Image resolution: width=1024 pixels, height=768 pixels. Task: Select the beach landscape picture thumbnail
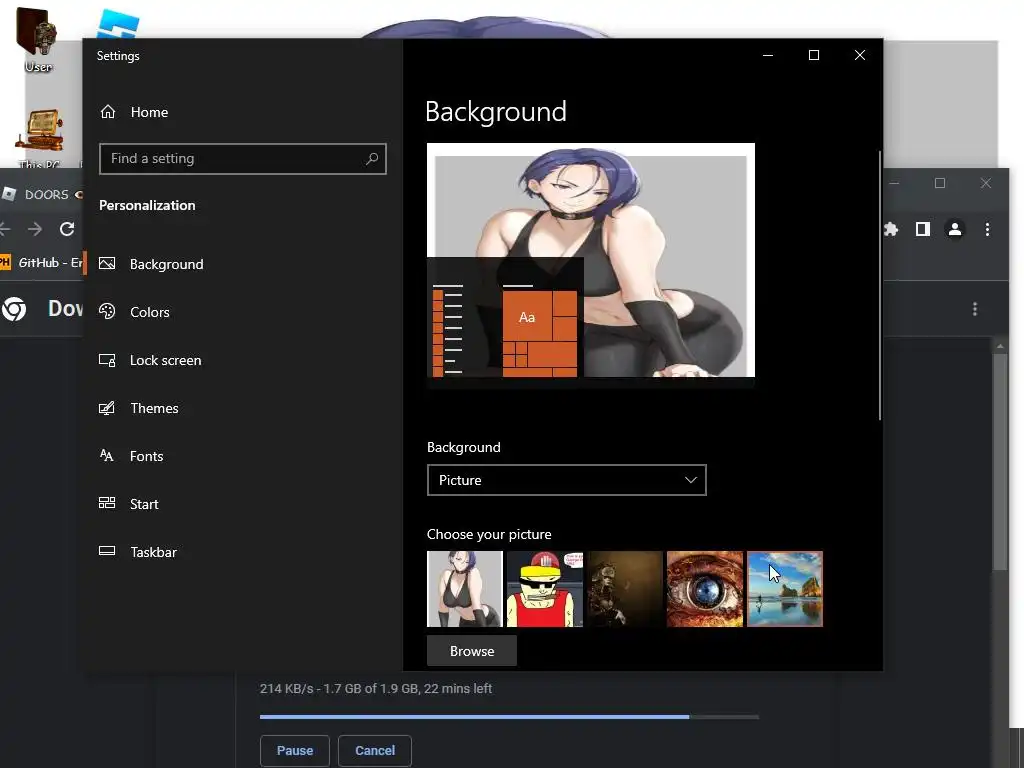pos(785,589)
